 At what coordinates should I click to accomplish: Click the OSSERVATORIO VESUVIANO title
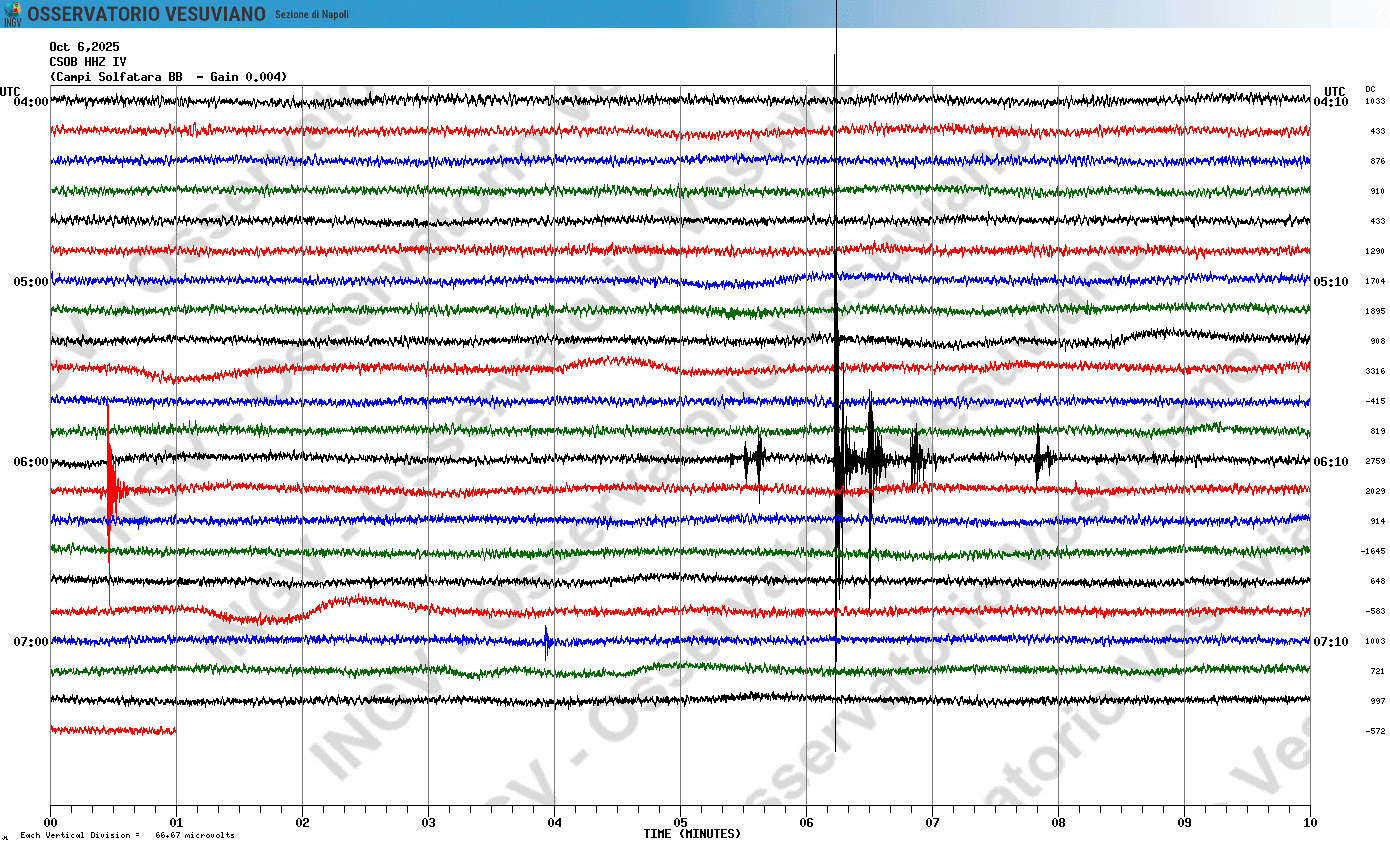[x=146, y=14]
